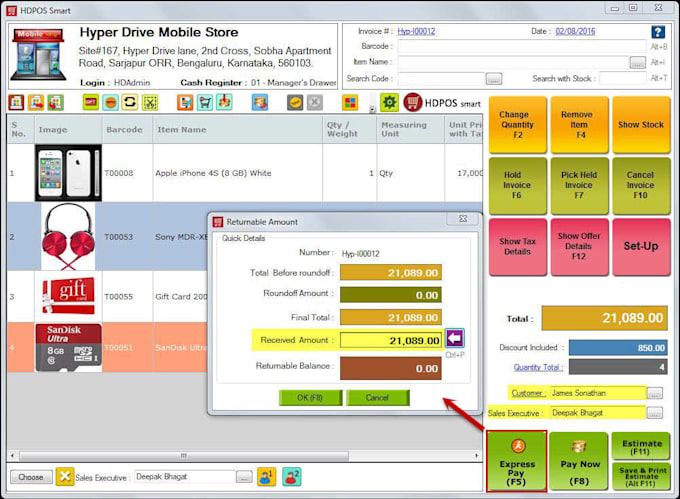
Task: Open invoice number Hyp-I00012 link
Action: (416, 31)
